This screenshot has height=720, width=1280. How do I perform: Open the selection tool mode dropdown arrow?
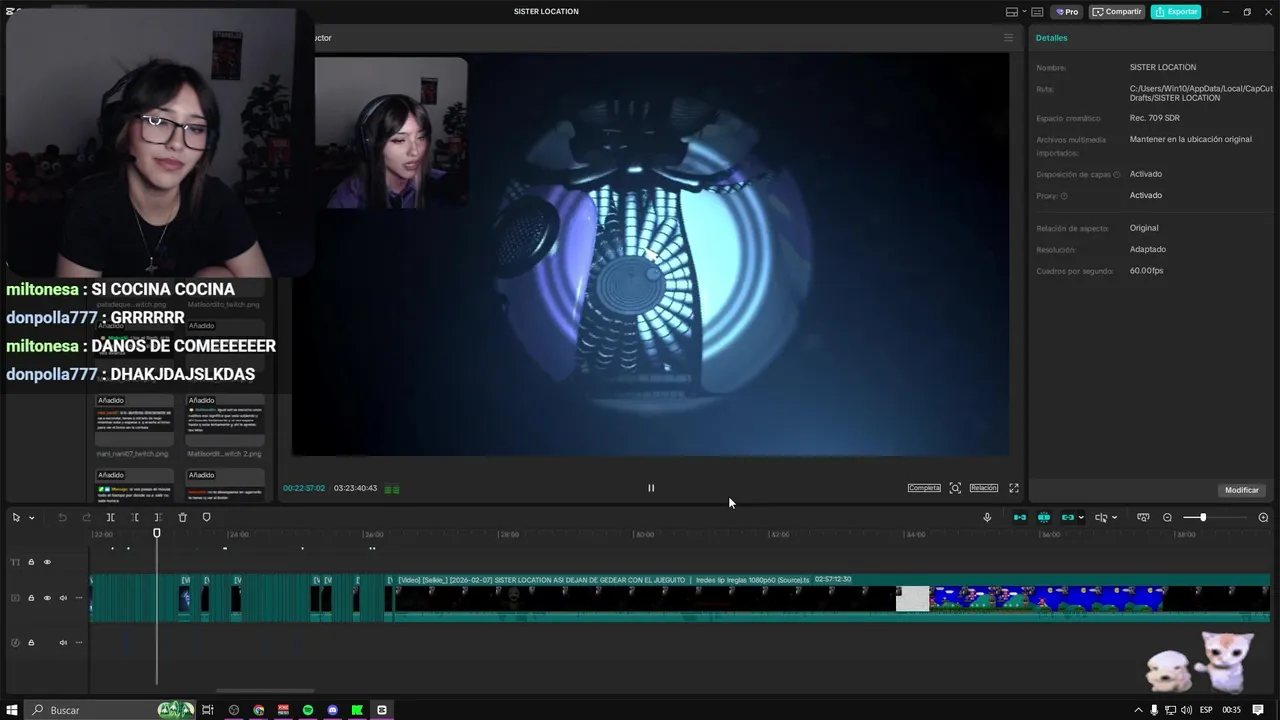tap(31, 518)
